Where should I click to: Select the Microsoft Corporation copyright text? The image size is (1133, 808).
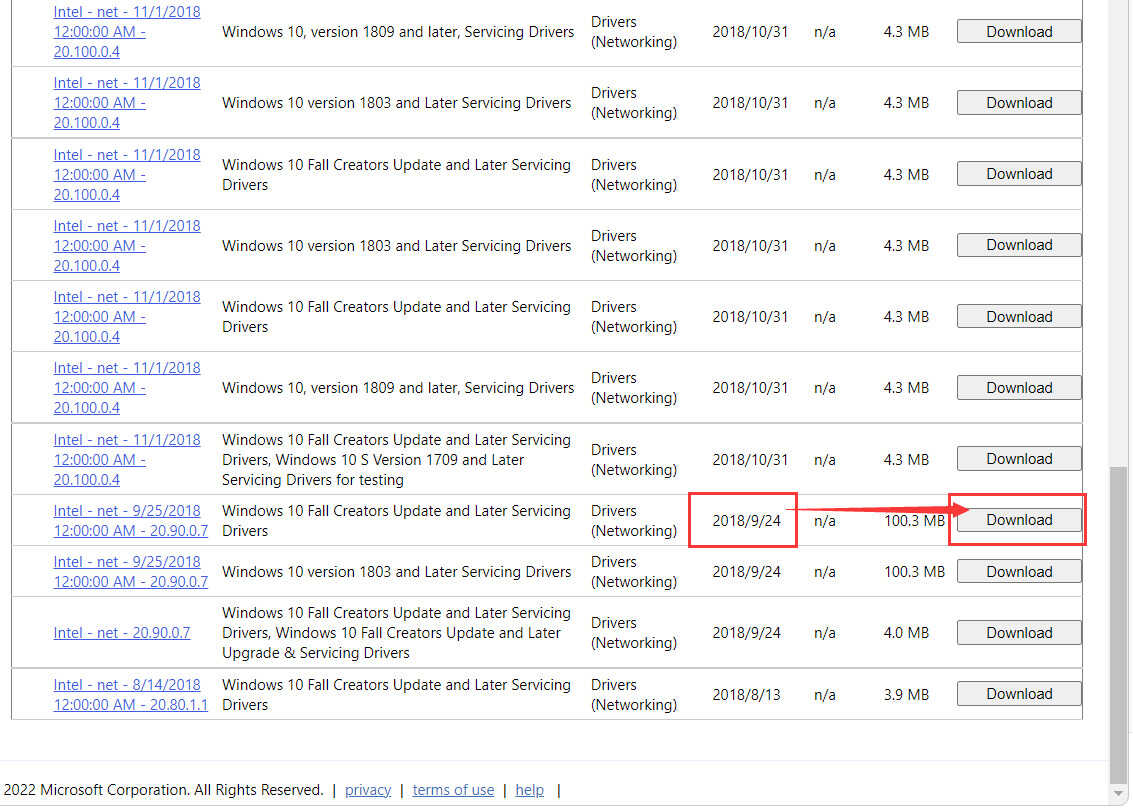pyautogui.click(x=163, y=790)
